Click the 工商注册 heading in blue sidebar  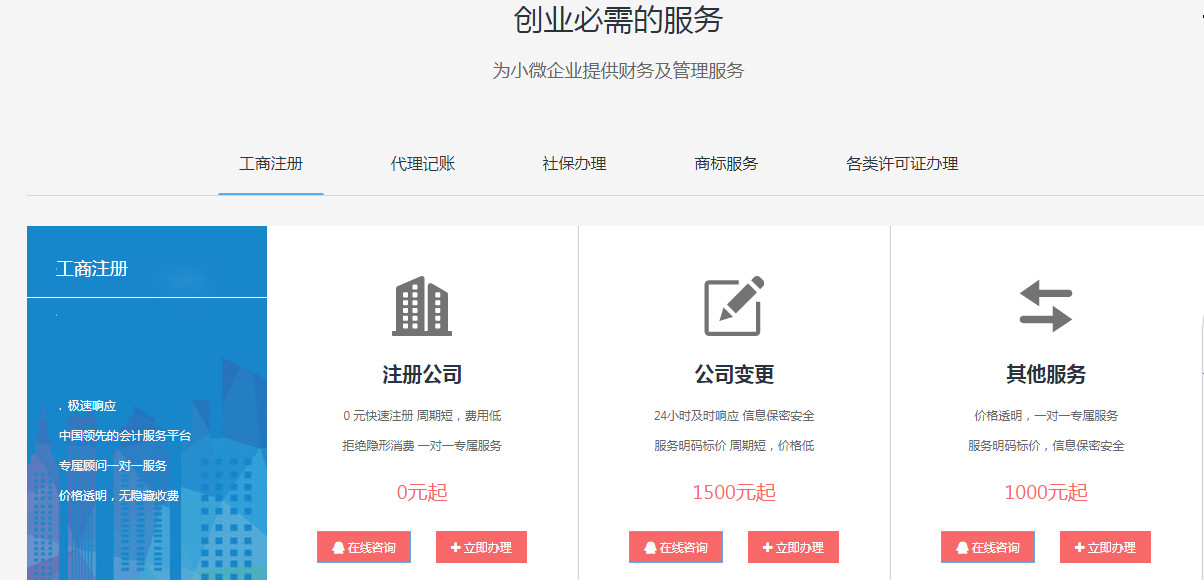(x=92, y=269)
